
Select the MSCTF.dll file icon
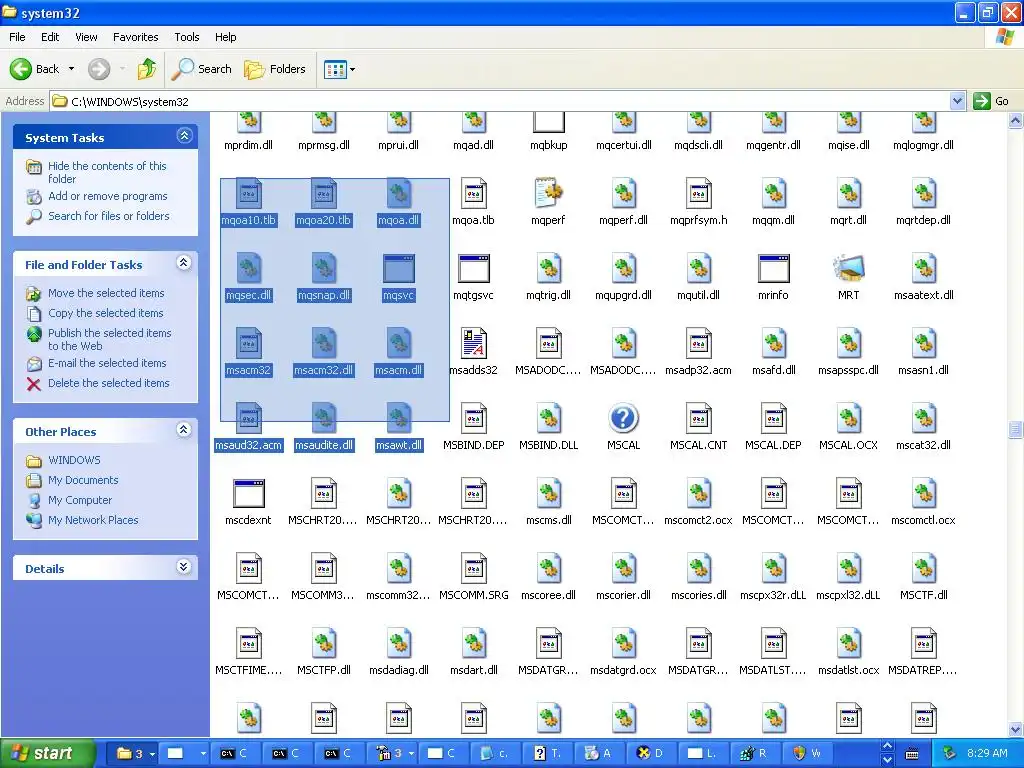[x=923, y=569]
